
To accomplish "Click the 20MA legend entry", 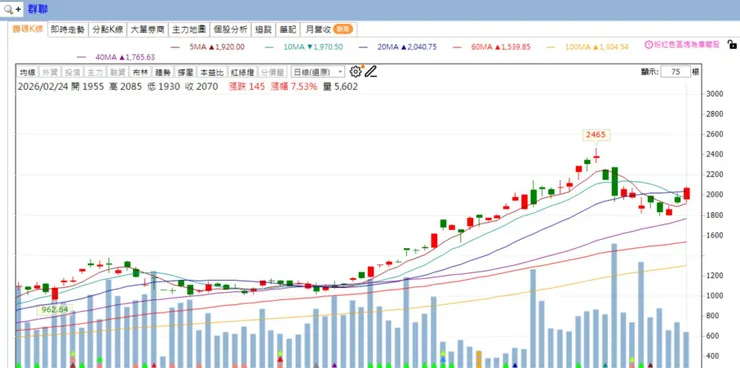I will (397, 47).
